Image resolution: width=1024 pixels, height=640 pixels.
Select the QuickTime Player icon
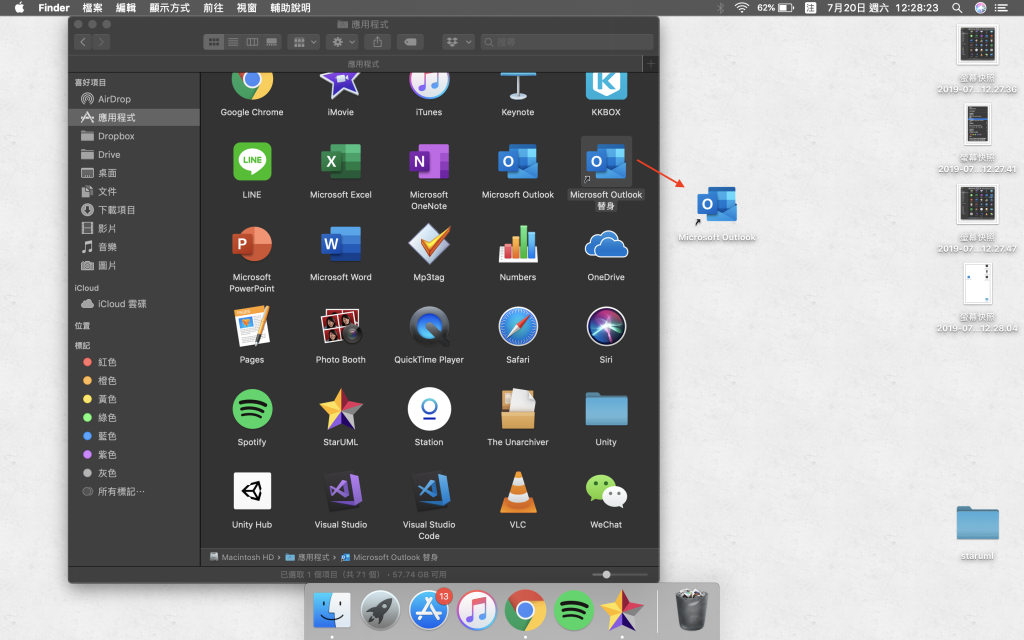[x=429, y=327]
